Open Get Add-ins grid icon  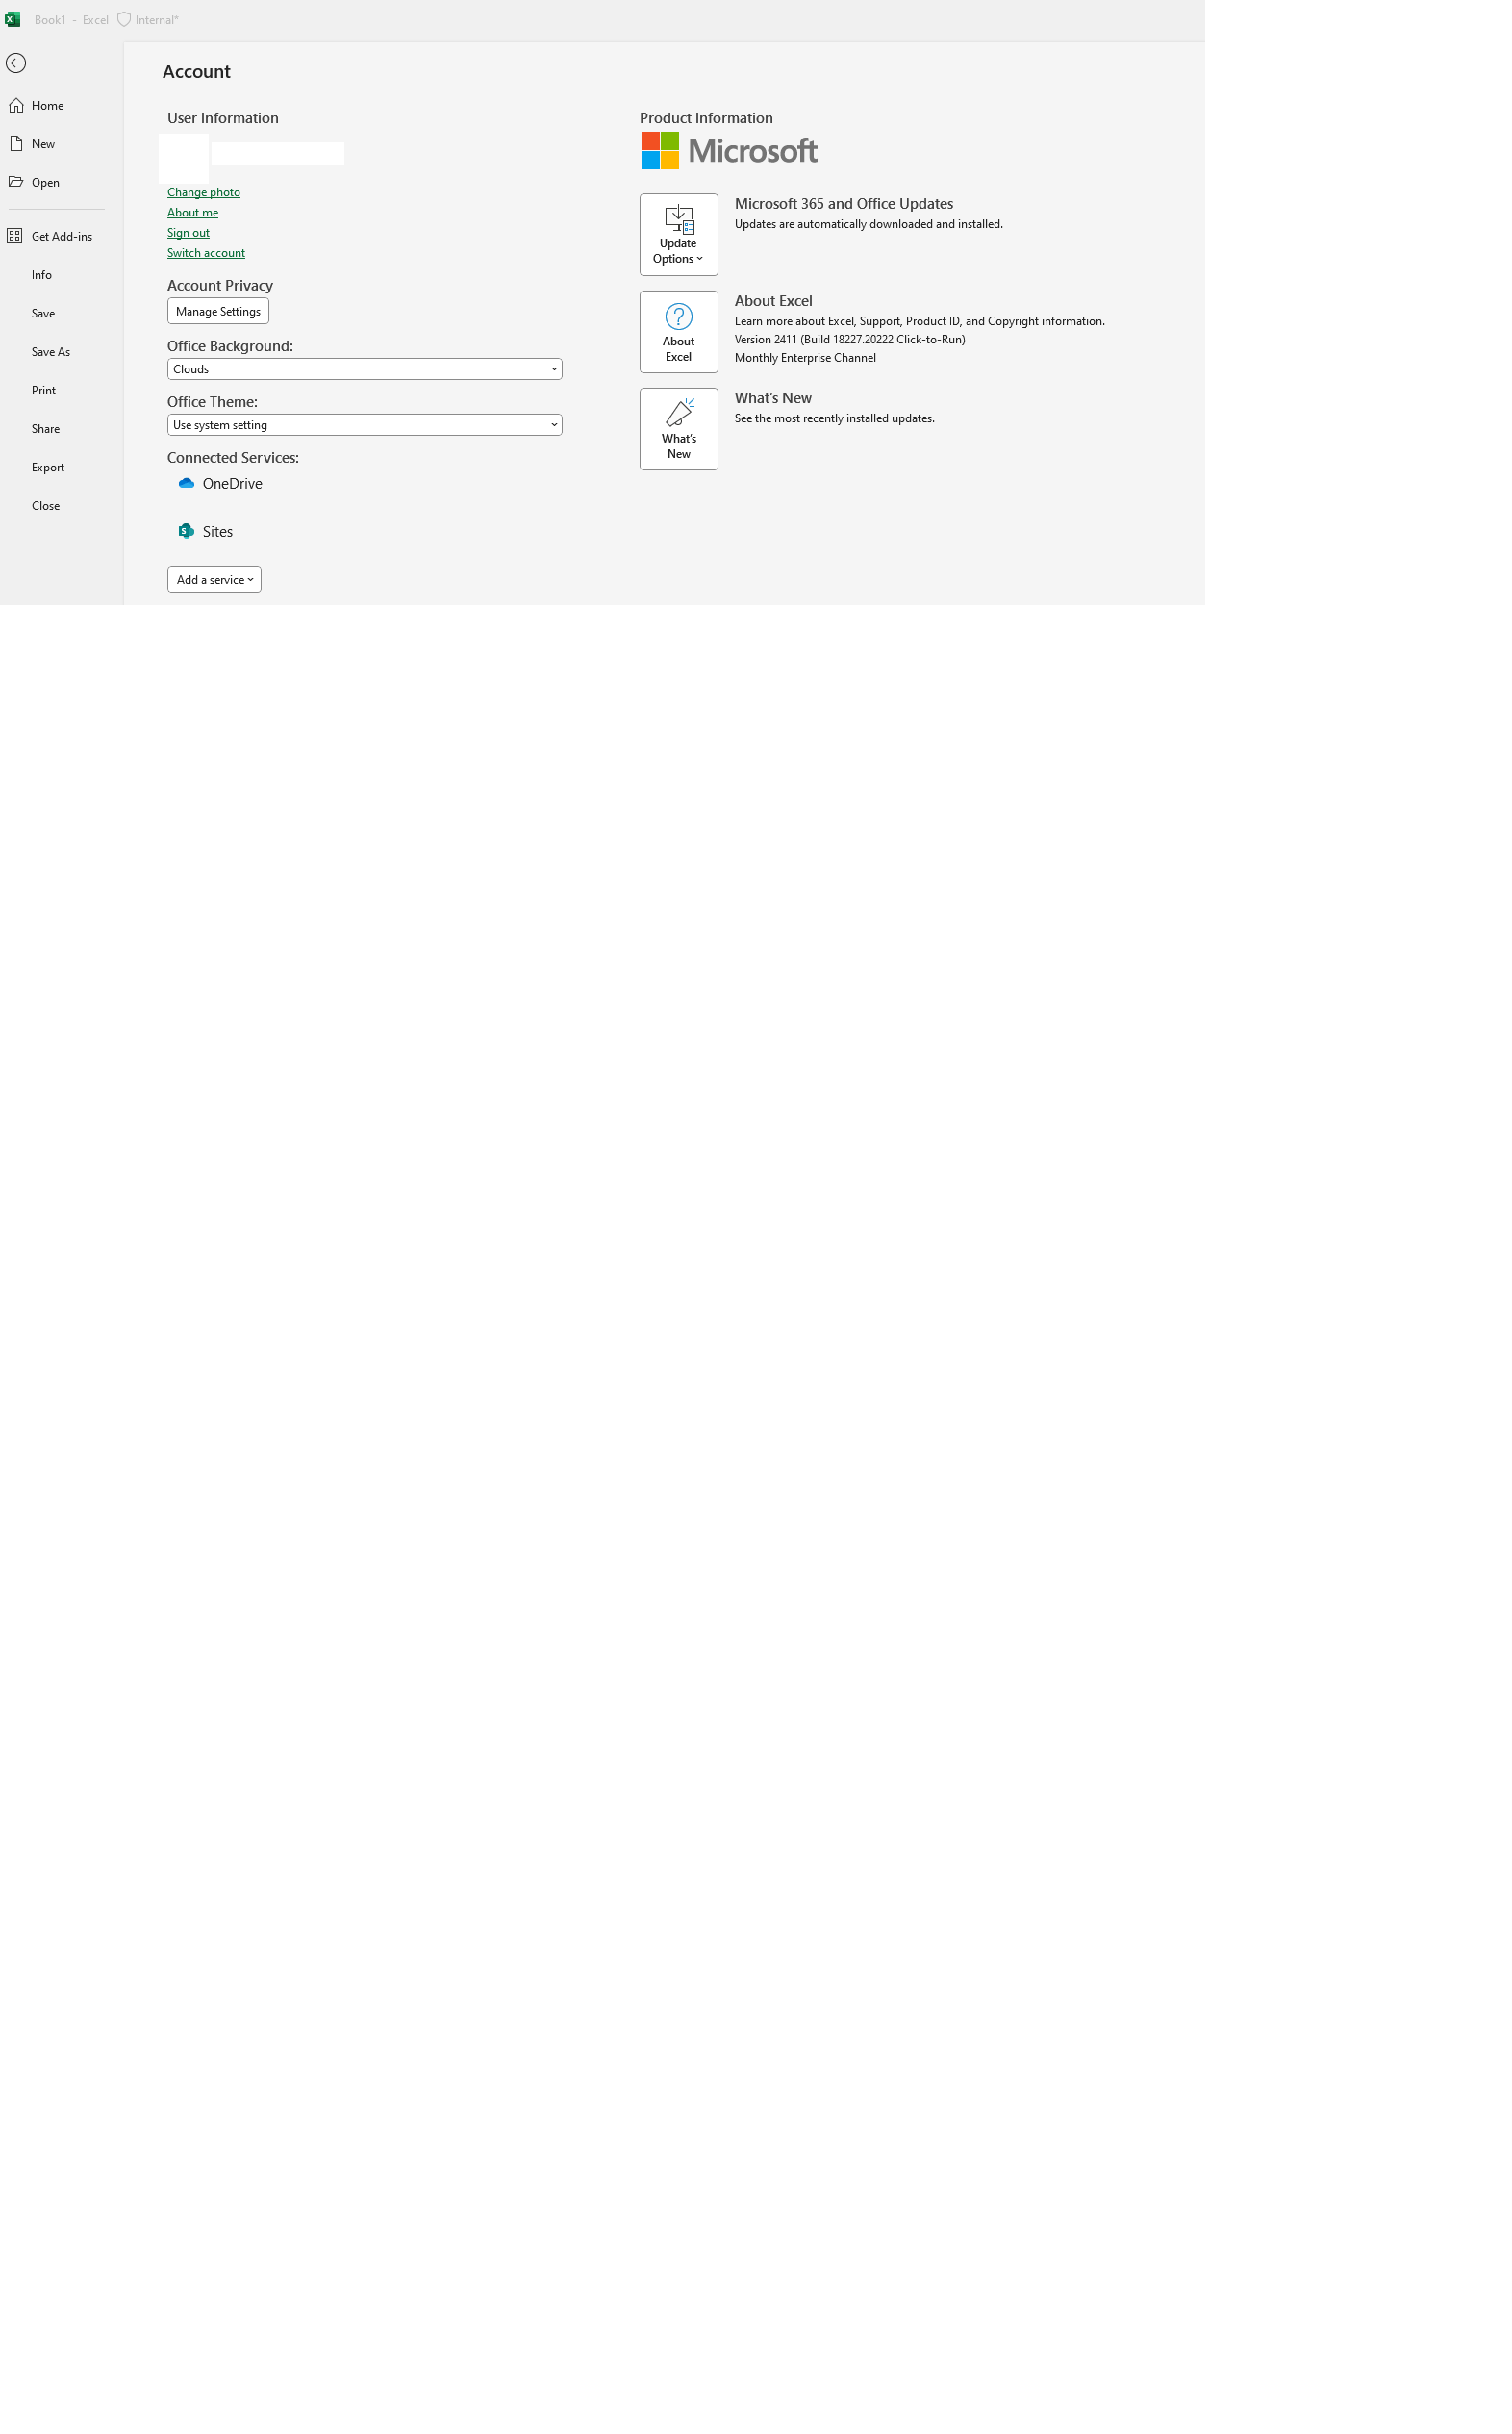click(x=14, y=236)
